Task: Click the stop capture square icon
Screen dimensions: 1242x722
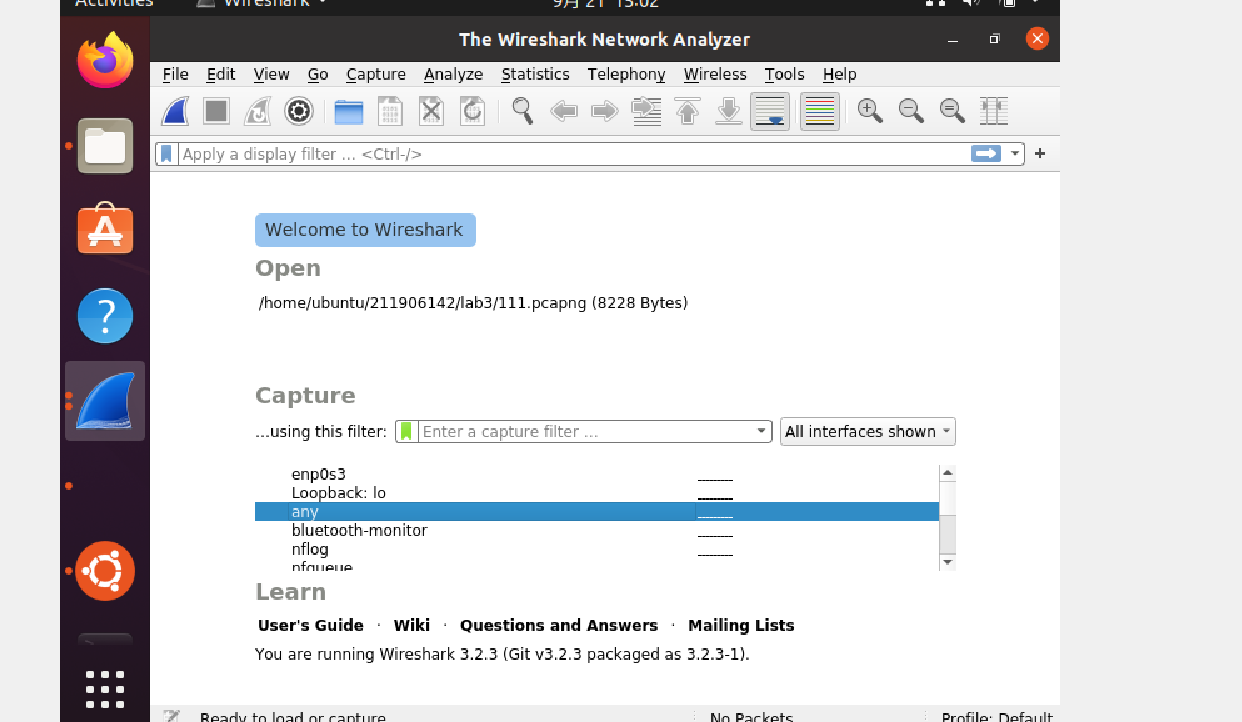Action: pyautogui.click(x=216, y=111)
